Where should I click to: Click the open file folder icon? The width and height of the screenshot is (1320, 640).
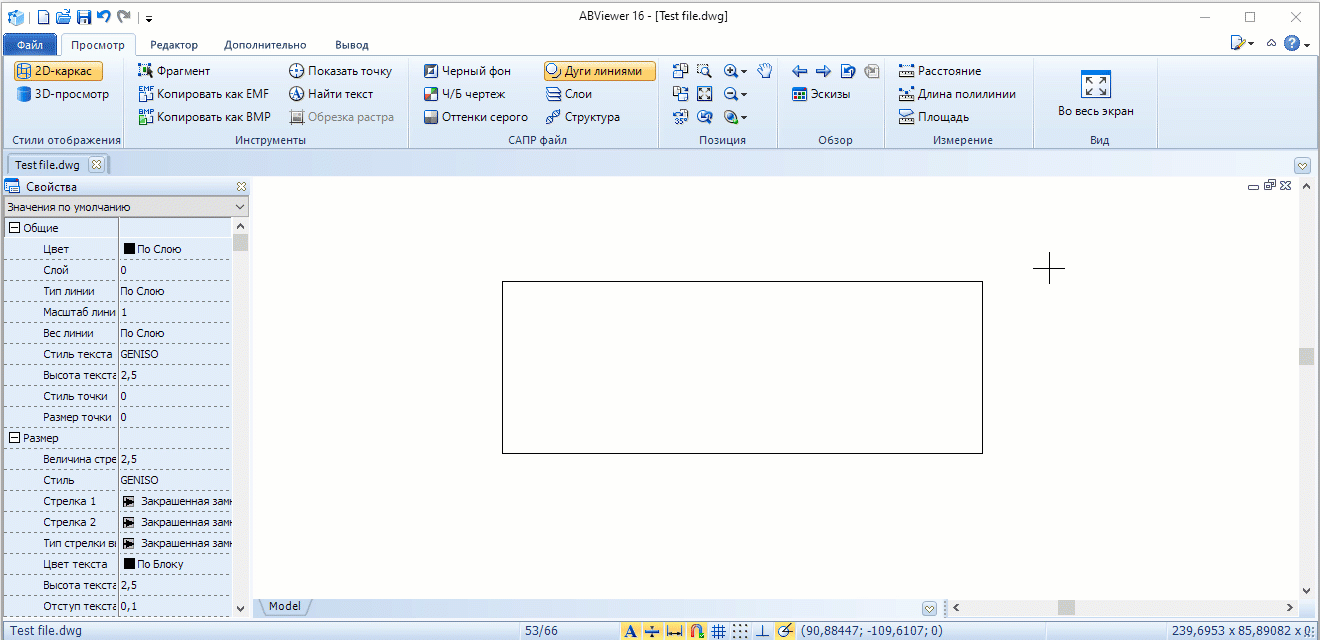point(63,17)
